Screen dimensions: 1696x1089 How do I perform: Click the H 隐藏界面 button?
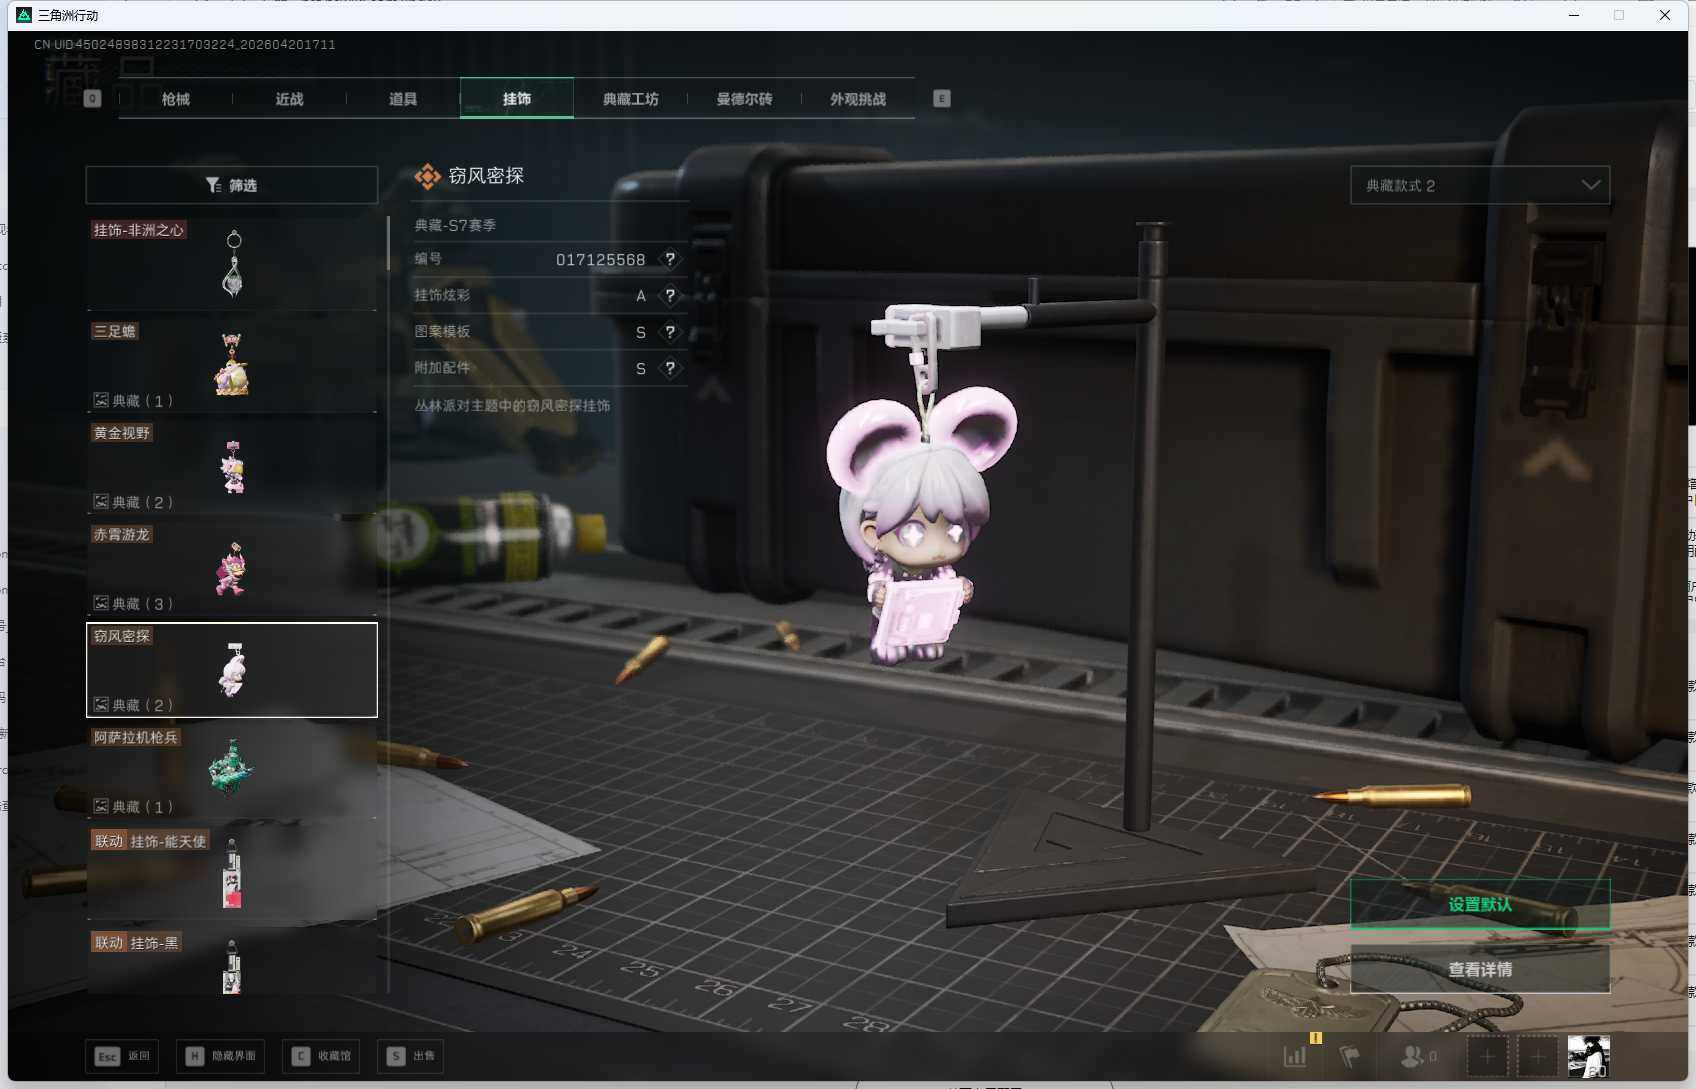pos(221,1056)
